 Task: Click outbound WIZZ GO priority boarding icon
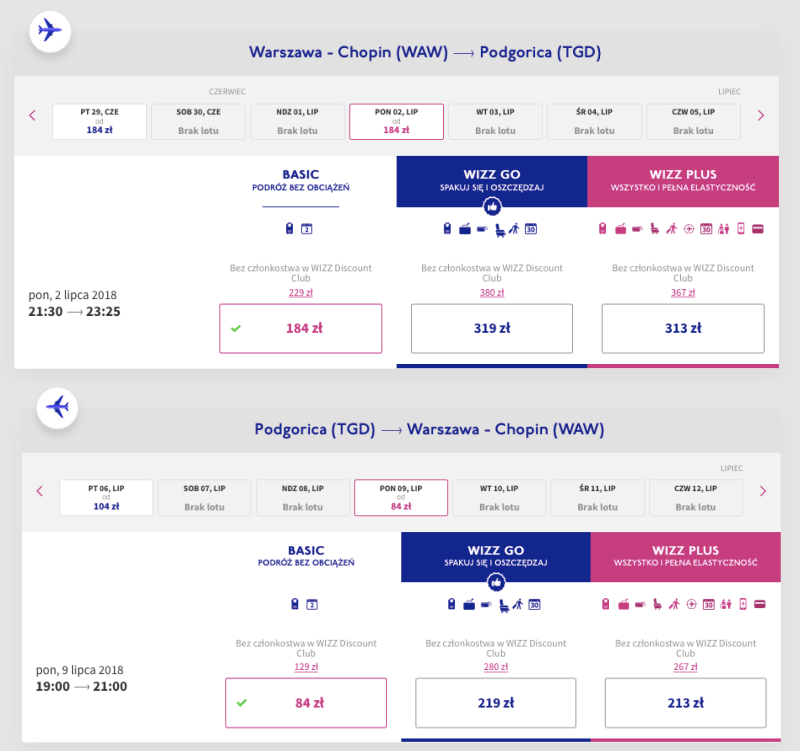514,229
